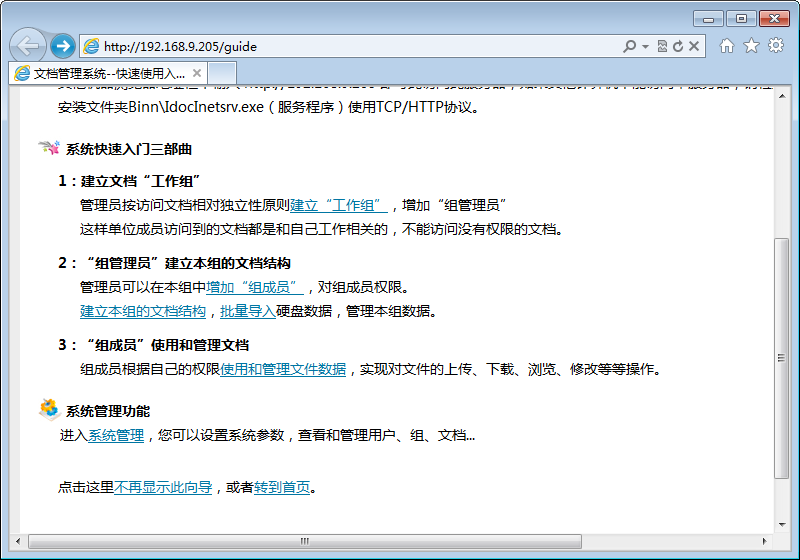800x560 pixels.
Task: Toggle the compatibility view icon
Action: click(662, 46)
